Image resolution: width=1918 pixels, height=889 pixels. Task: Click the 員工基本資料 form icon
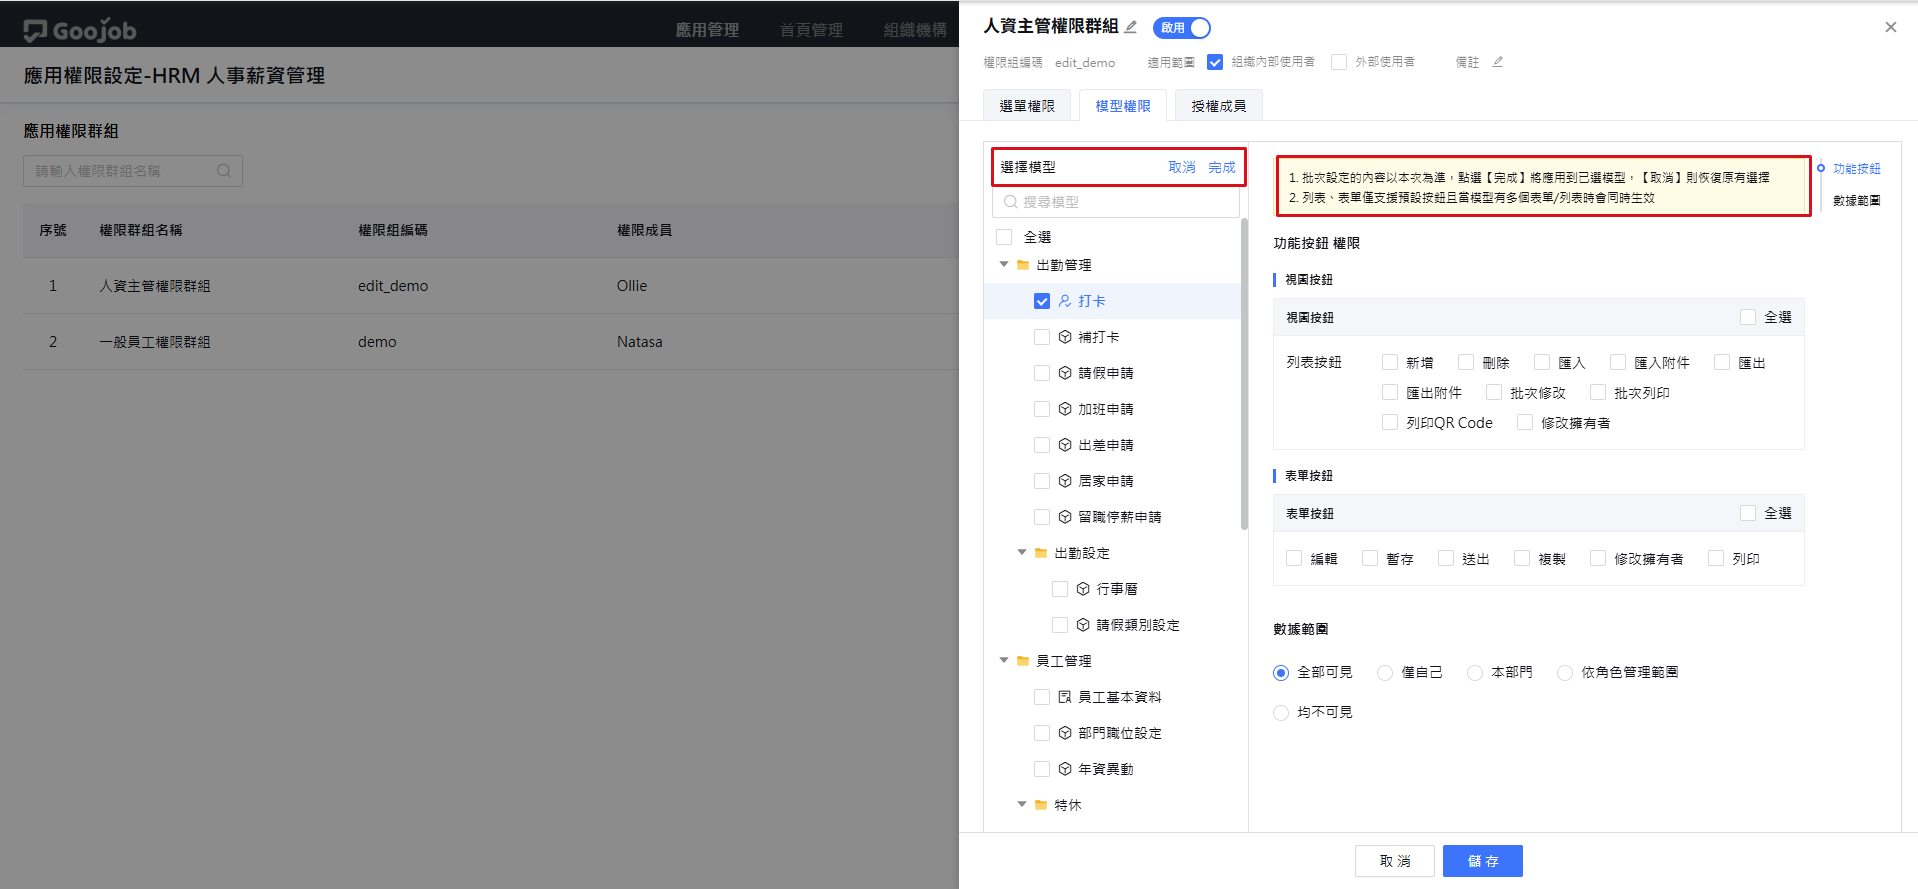click(x=1065, y=697)
